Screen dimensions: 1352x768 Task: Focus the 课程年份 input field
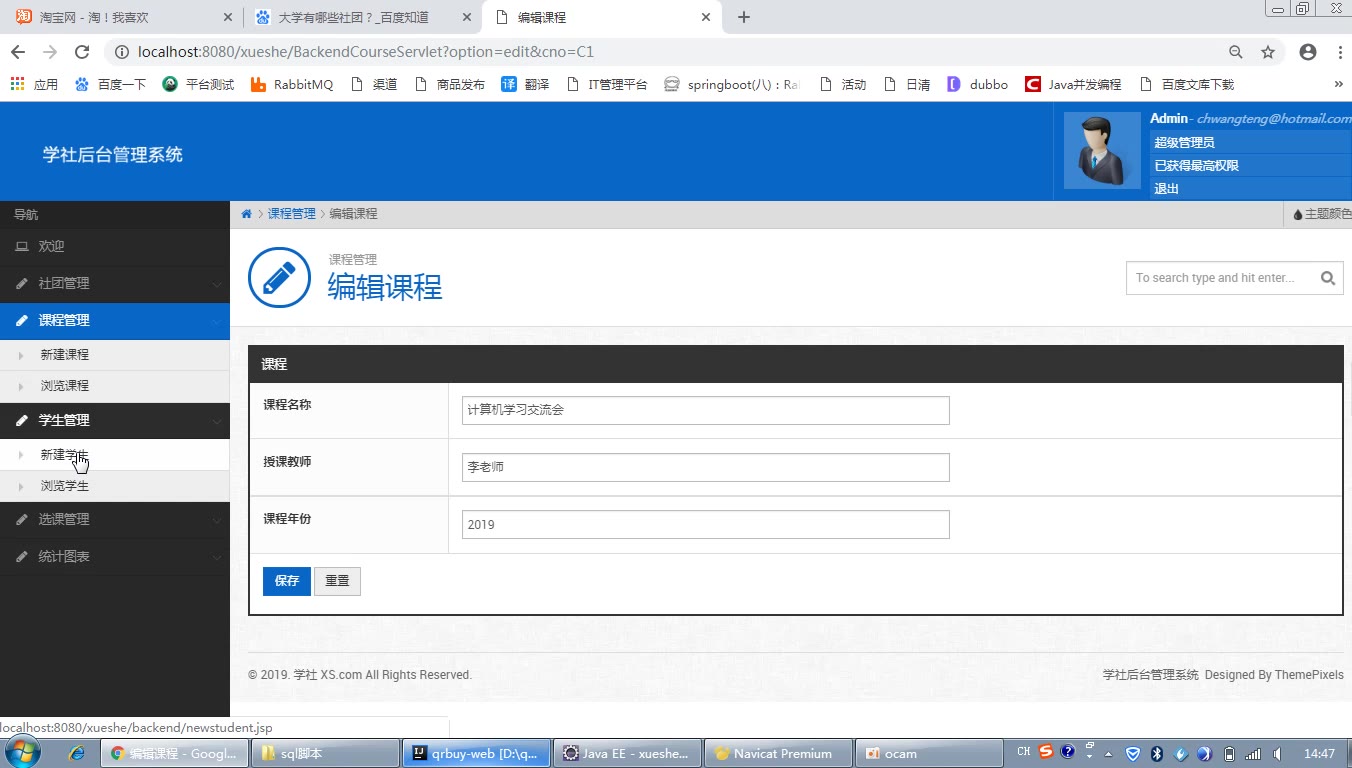(705, 525)
